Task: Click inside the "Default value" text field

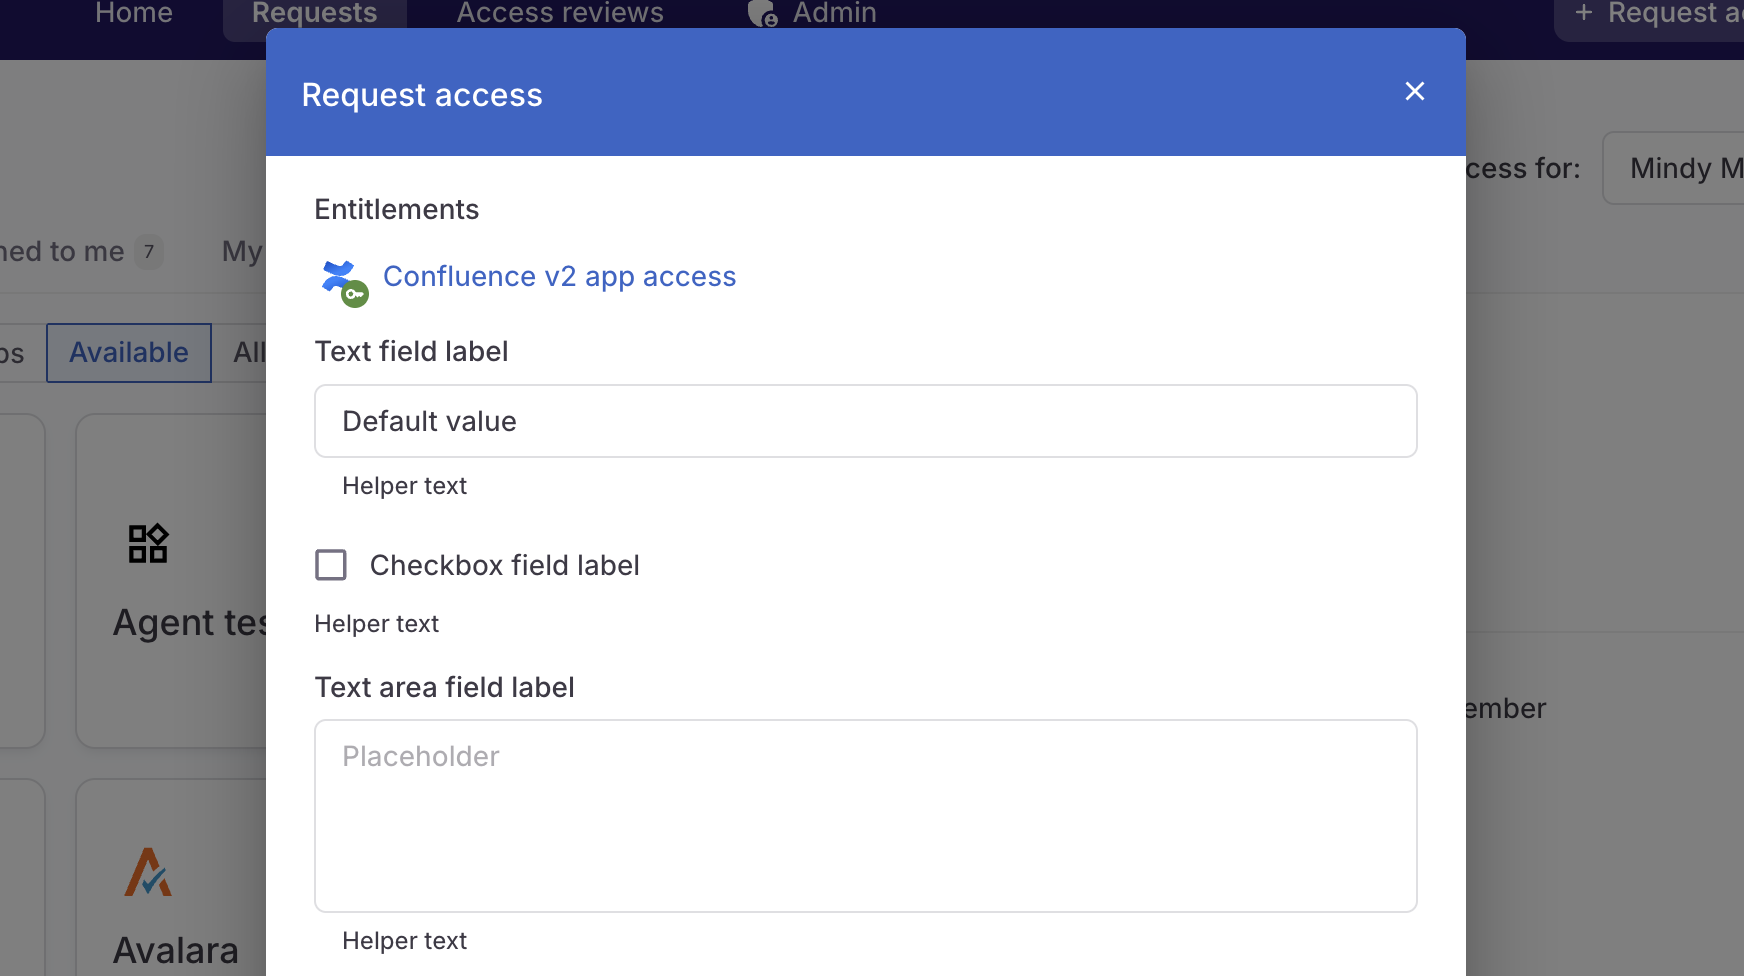Action: click(865, 421)
